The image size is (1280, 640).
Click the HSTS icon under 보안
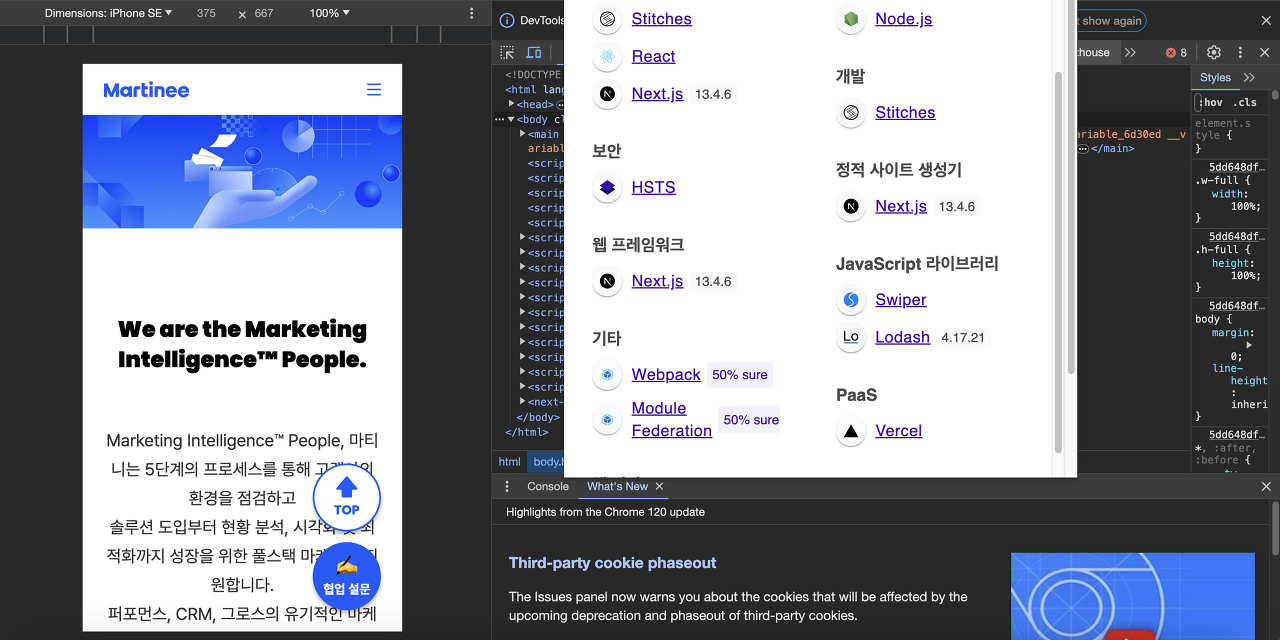tap(607, 187)
